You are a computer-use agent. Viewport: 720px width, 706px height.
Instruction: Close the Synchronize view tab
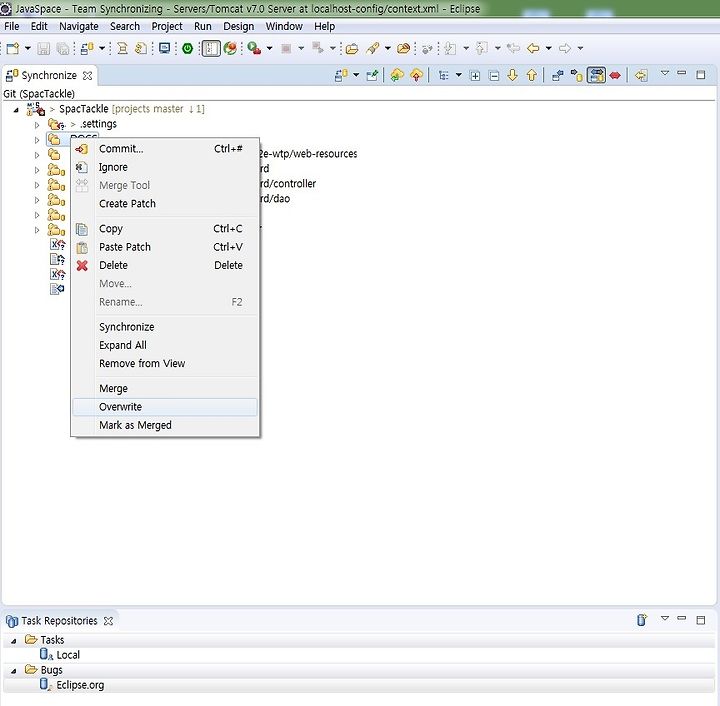(87, 76)
